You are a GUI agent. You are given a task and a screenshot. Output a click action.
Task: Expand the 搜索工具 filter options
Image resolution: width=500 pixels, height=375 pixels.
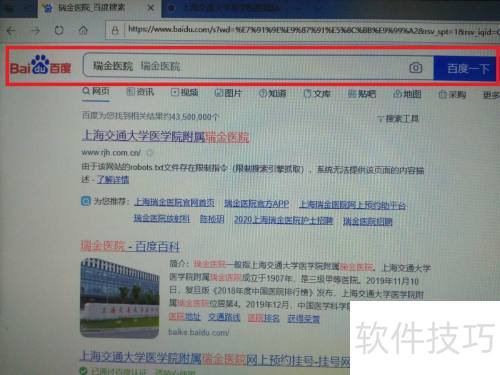[398, 118]
